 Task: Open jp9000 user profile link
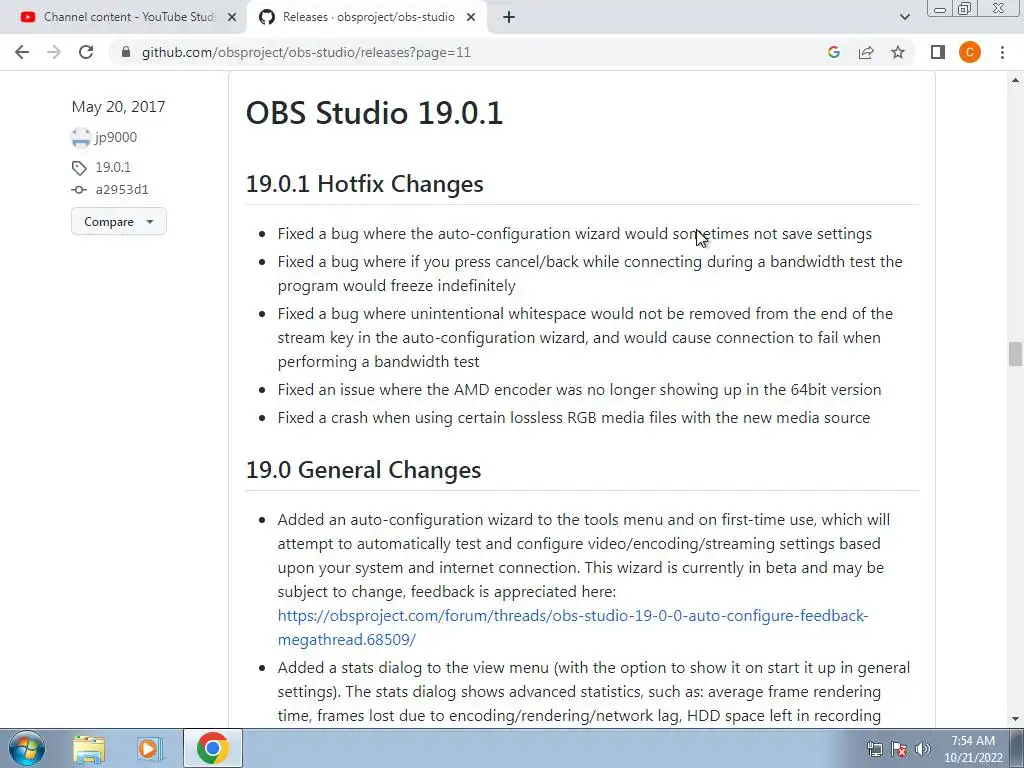coord(116,137)
